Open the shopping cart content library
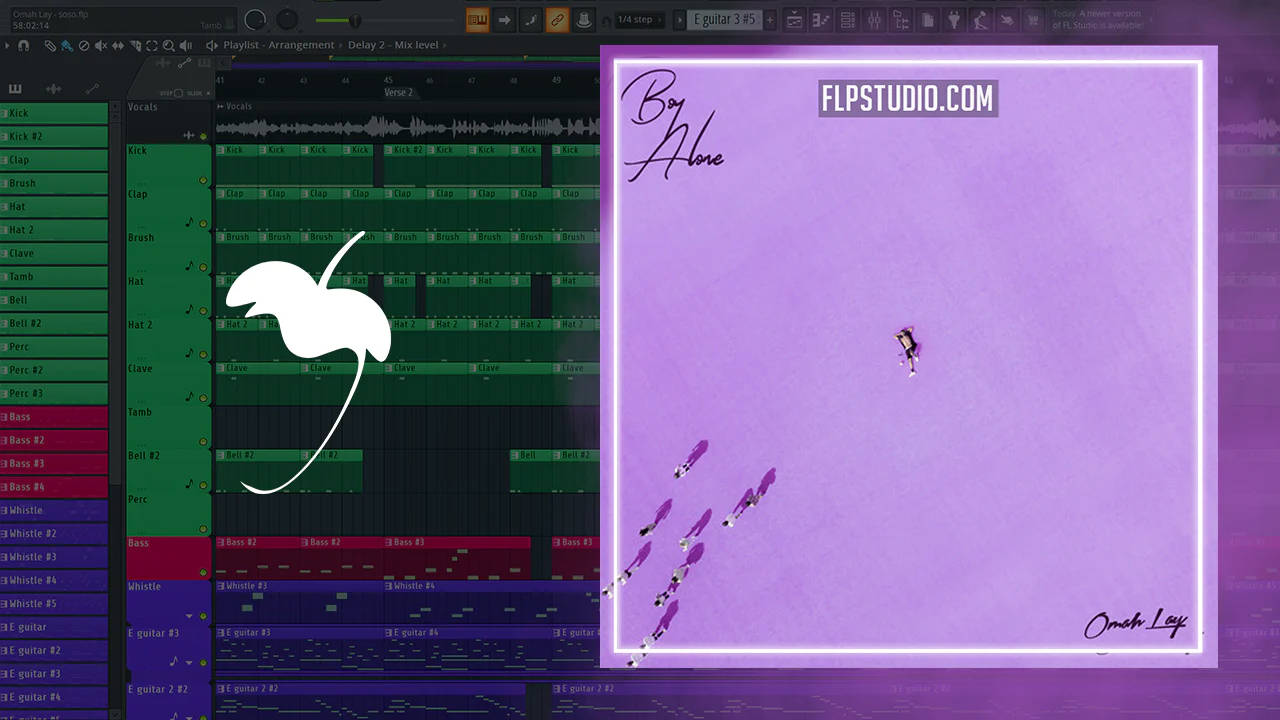 [1032, 19]
